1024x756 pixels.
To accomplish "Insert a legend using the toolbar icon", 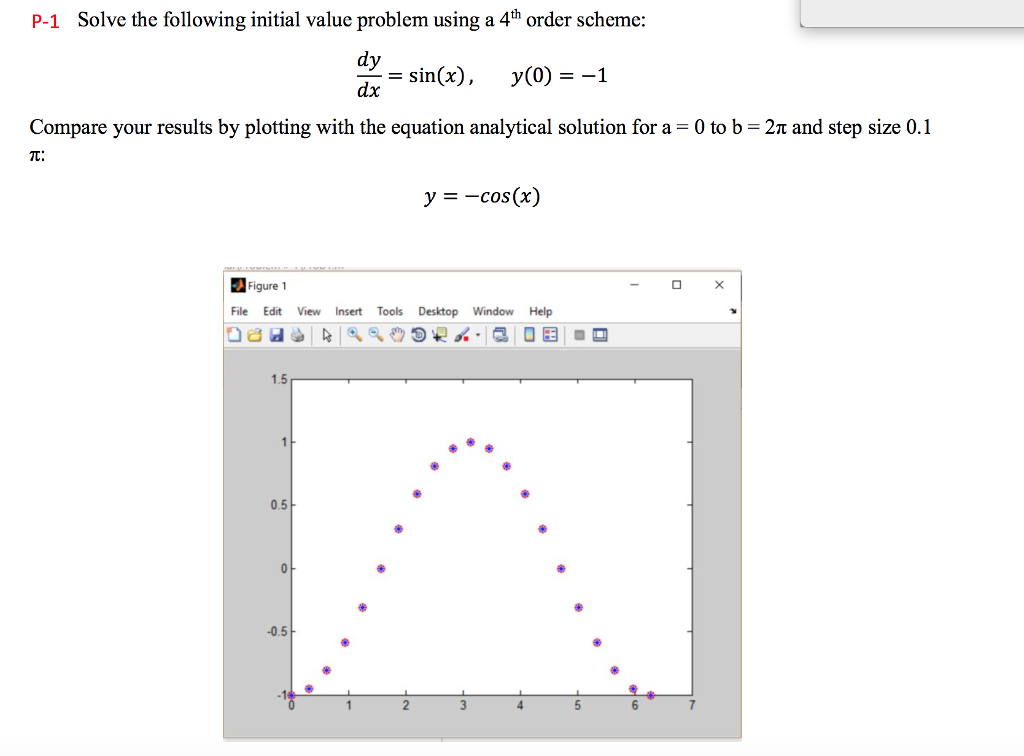I will click(x=551, y=335).
